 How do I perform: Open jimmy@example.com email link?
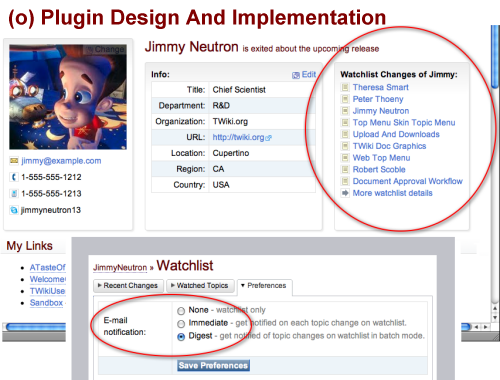[61, 161]
